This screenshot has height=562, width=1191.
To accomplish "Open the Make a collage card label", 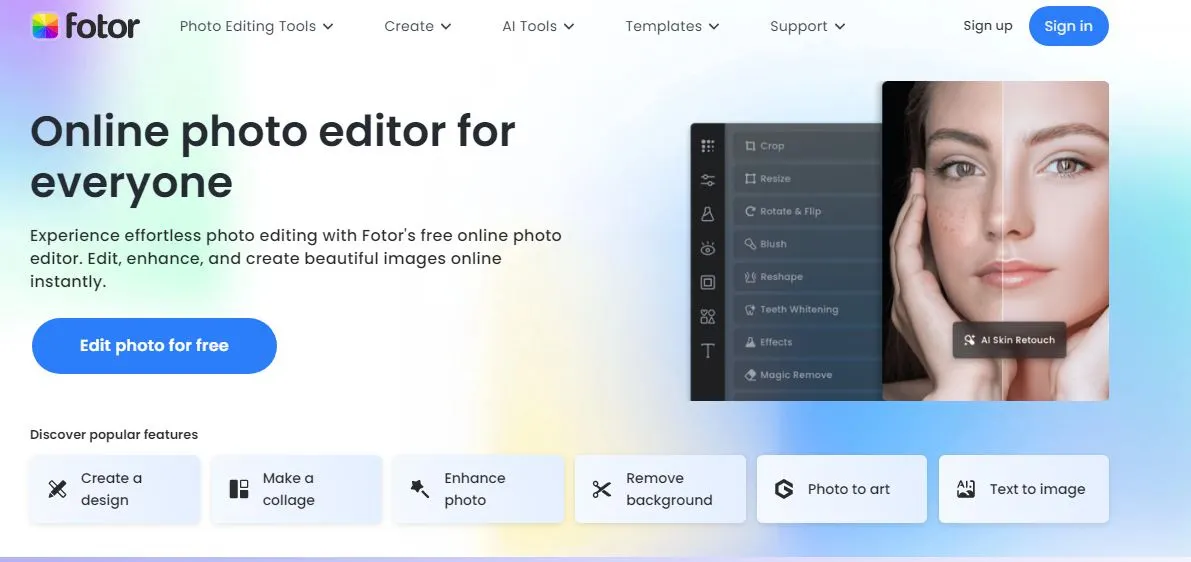I will tap(289, 489).
